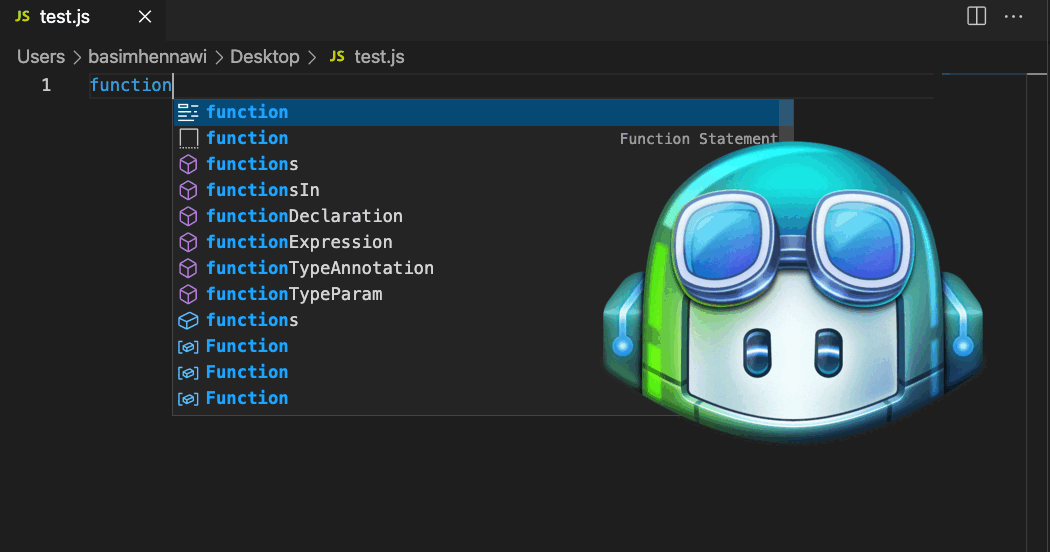1050x552 pixels.
Task: Expand the basimhennawi breadcrumb segment
Action: [x=147, y=57]
